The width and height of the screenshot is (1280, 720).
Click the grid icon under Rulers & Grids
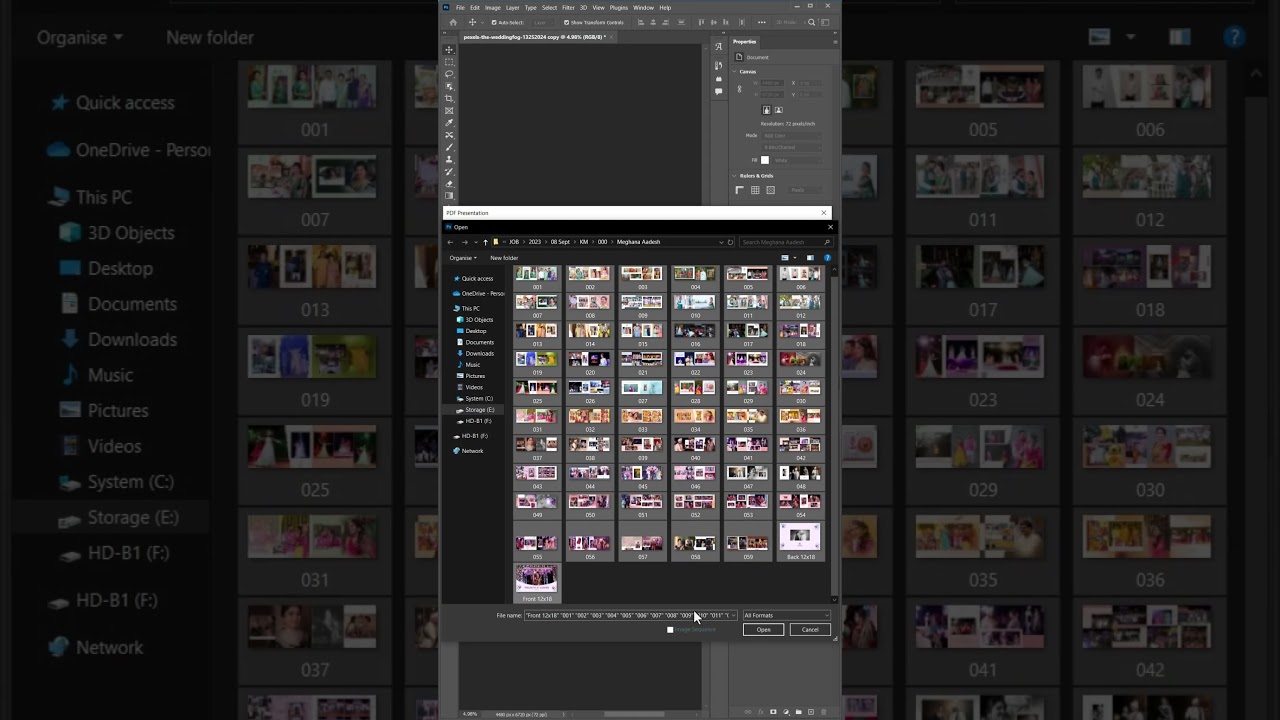pos(755,190)
